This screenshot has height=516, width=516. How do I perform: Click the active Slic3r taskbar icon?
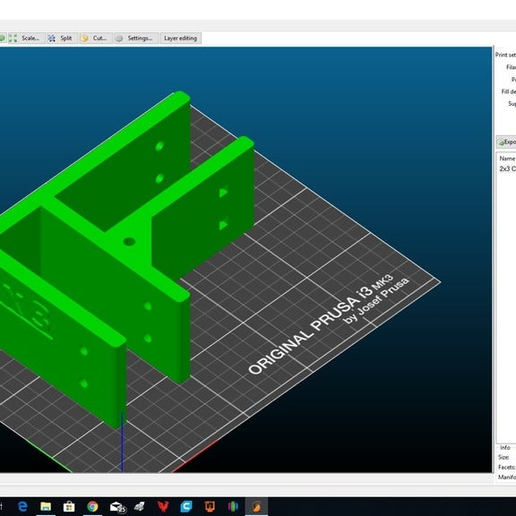coord(256,507)
